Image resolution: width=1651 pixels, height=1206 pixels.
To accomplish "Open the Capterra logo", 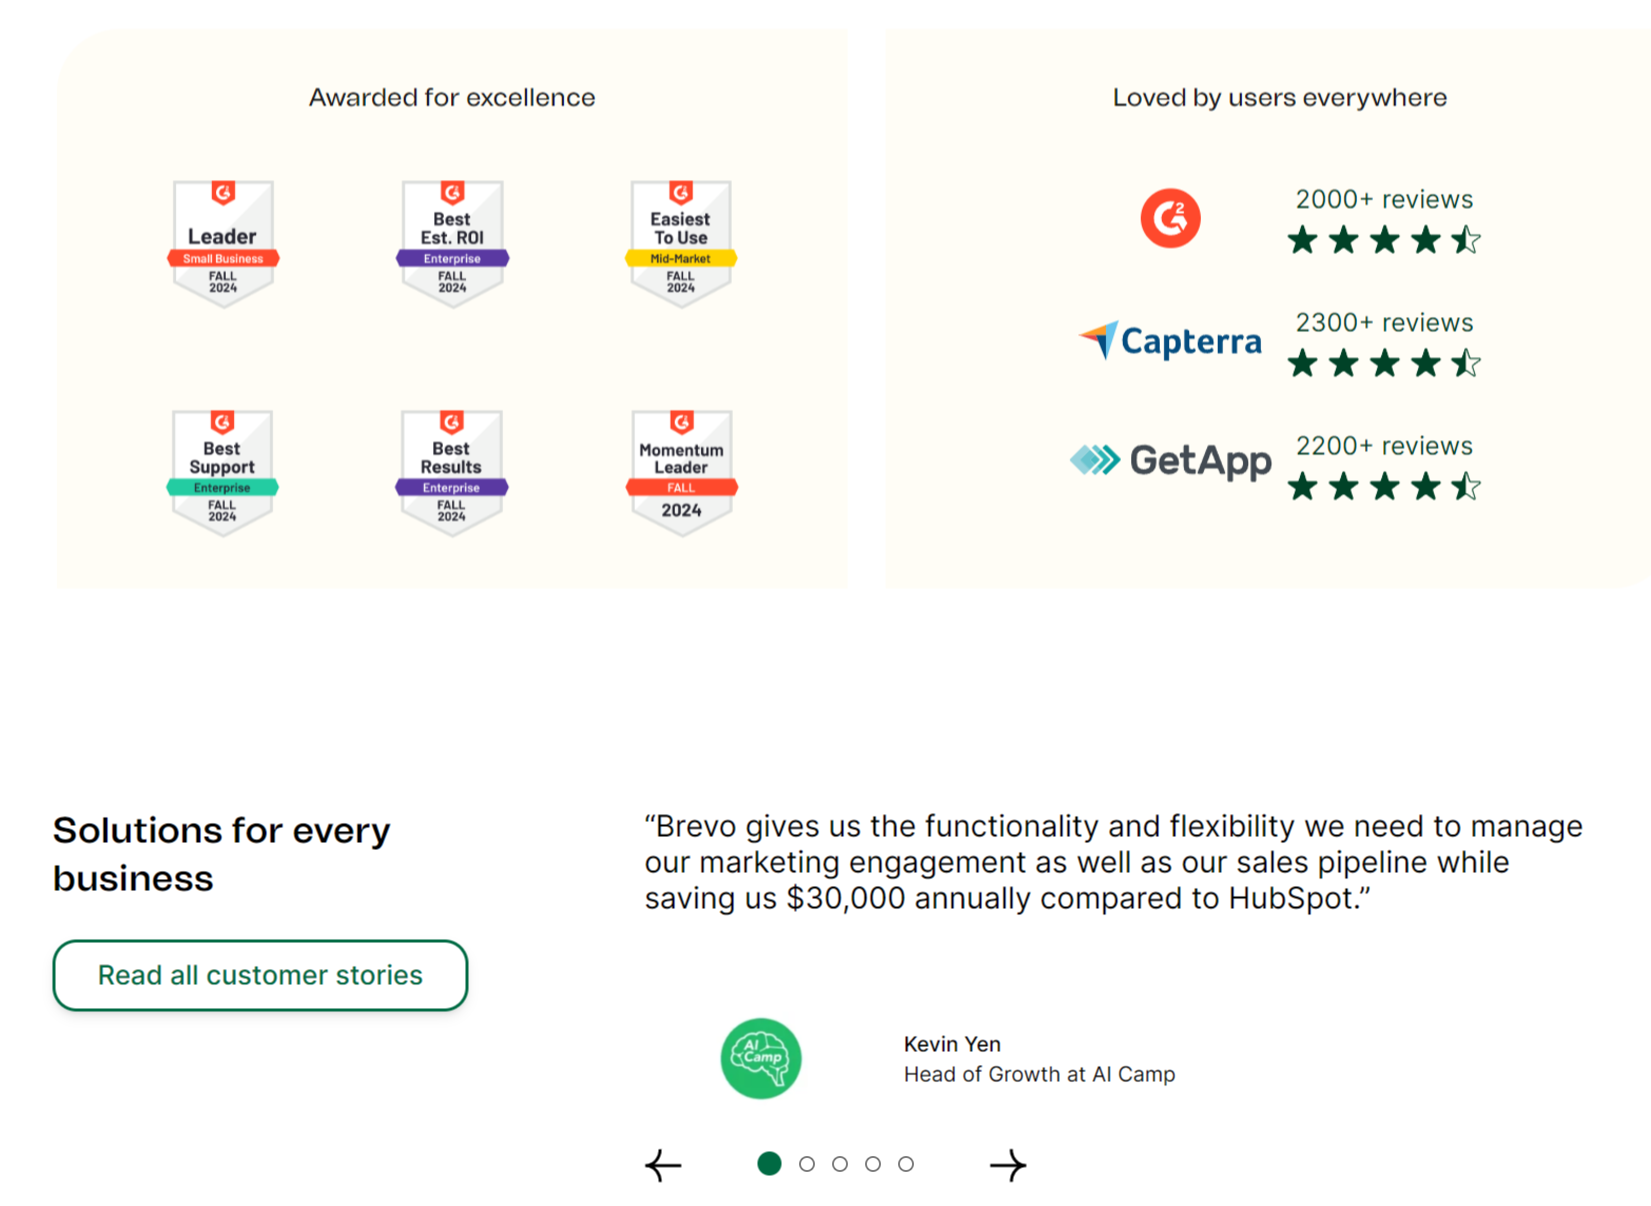I will coord(1170,341).
